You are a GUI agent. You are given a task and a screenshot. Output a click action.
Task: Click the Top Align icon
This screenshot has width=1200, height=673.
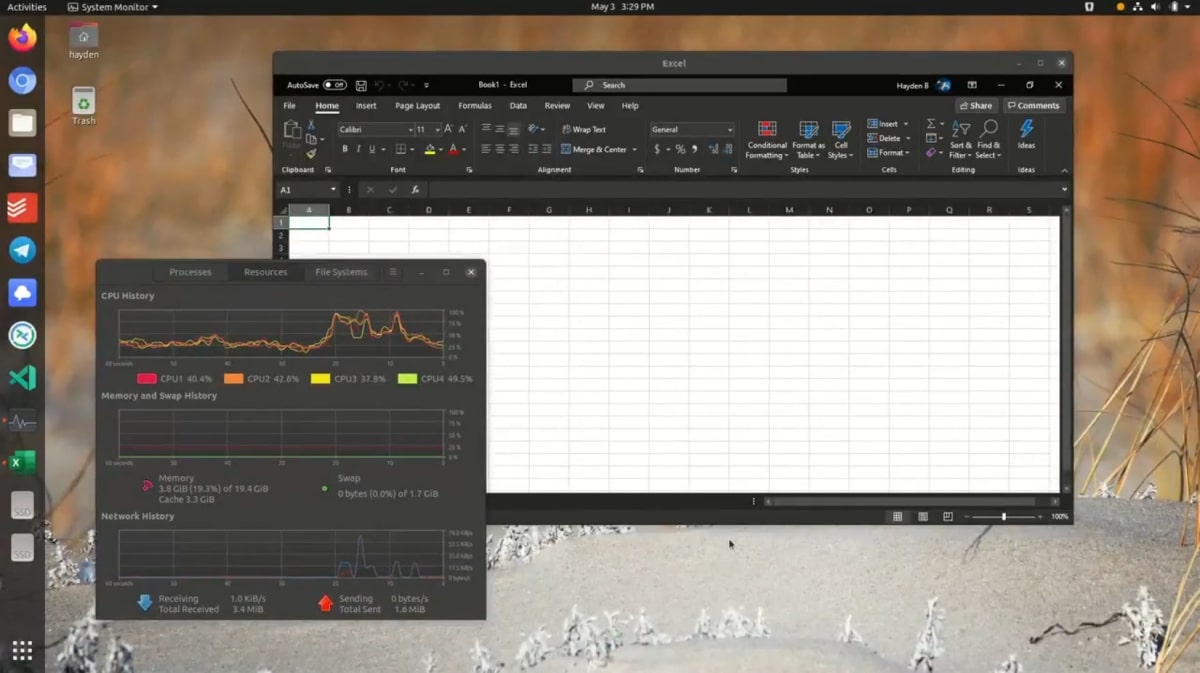(486, 129)
